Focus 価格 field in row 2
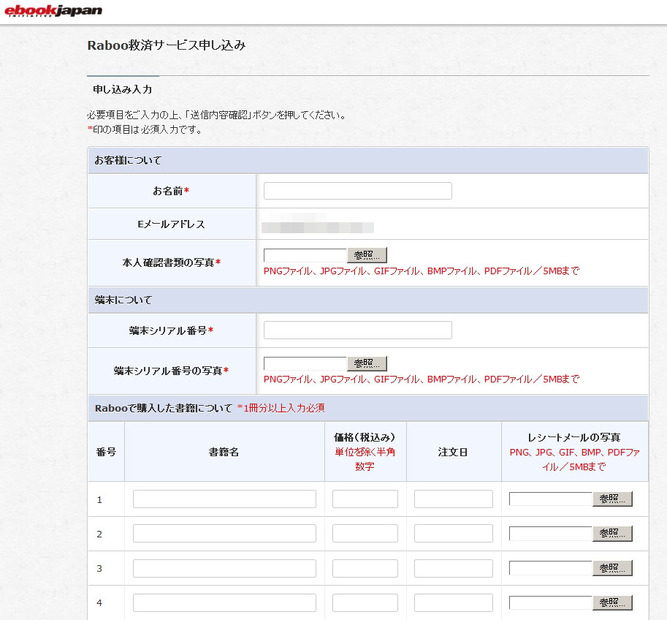 (365, 533)
